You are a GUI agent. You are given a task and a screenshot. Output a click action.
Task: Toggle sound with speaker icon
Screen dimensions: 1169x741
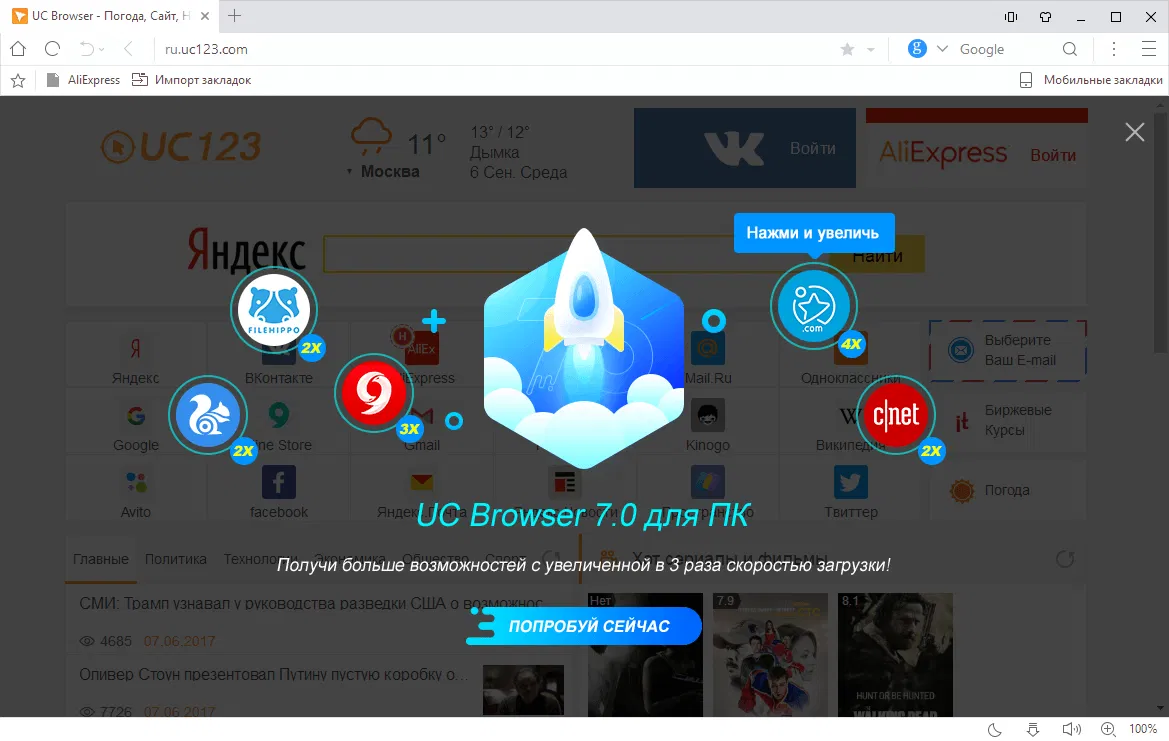1071,729
